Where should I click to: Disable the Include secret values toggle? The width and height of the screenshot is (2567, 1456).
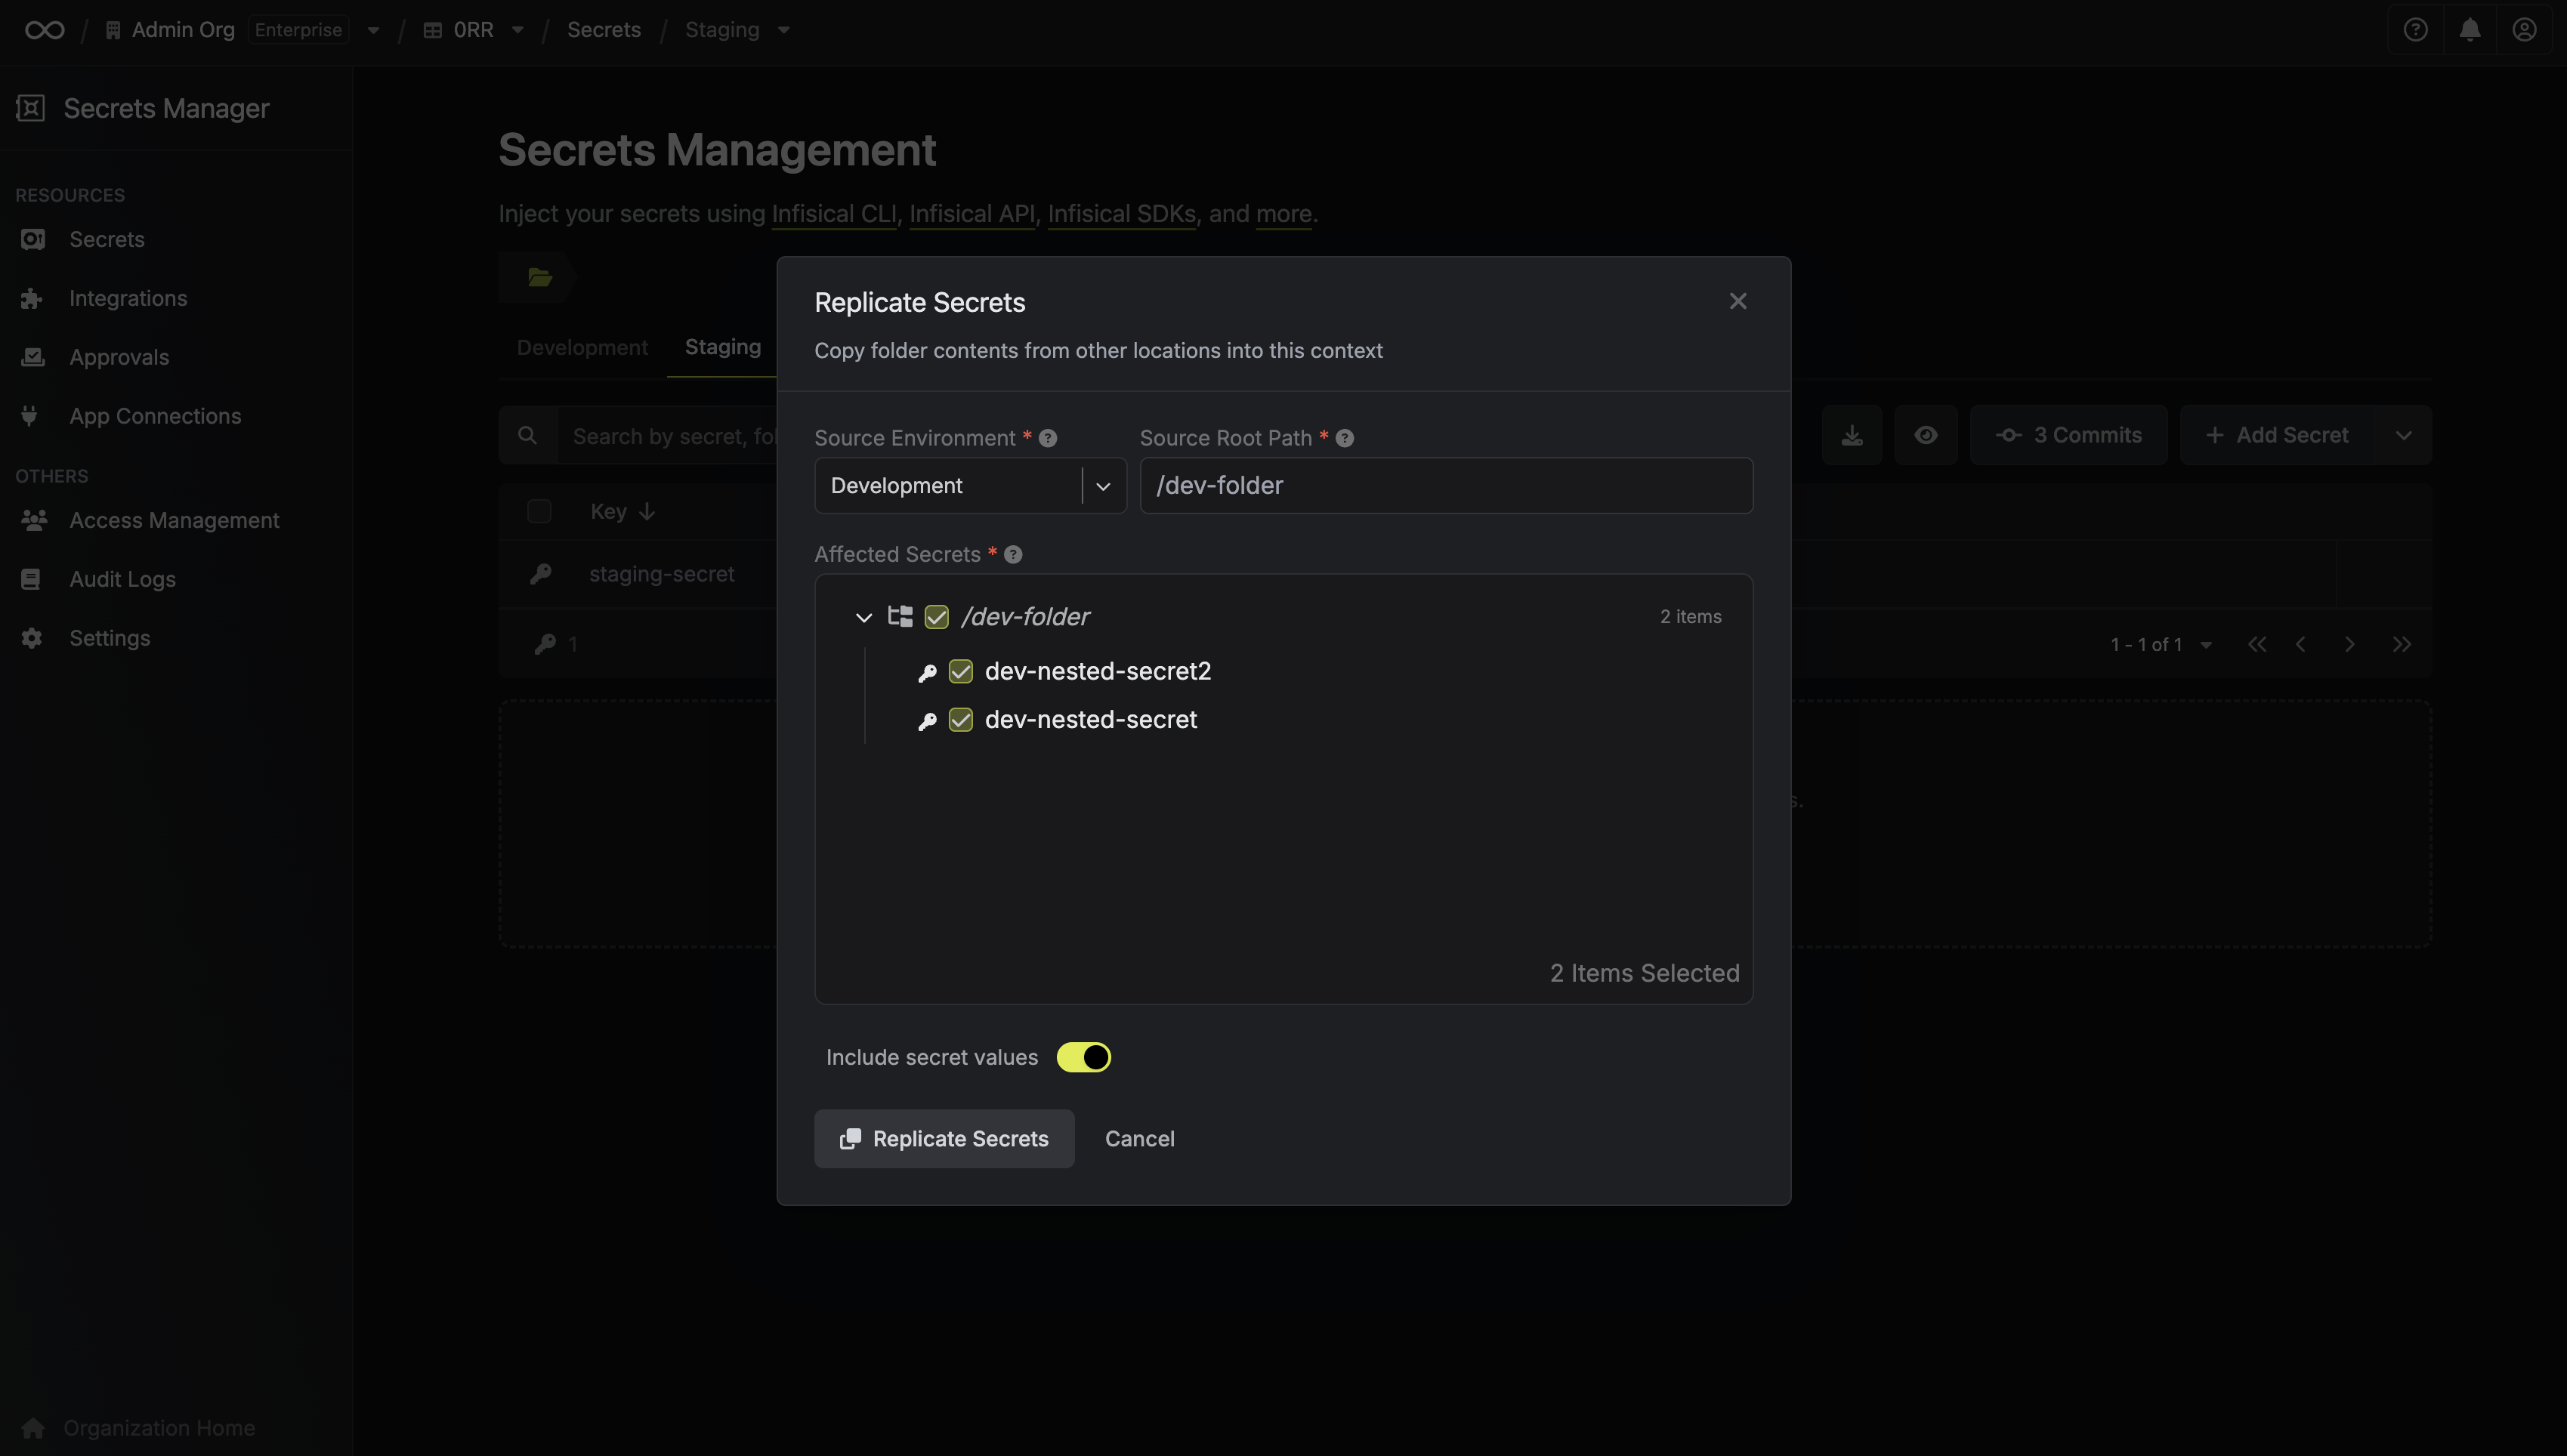(1083, 1057)
